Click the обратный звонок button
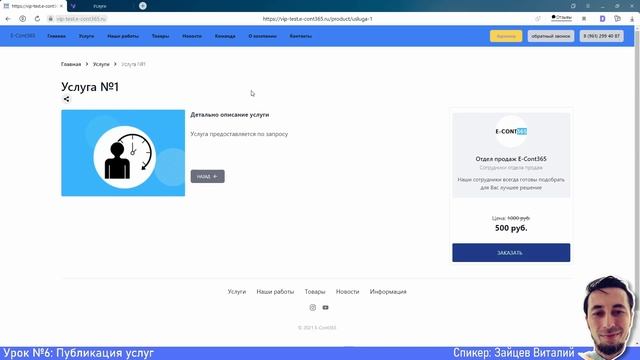Image resolution: width=640 pixels, height=360 pixels. (x=551, y=36)
